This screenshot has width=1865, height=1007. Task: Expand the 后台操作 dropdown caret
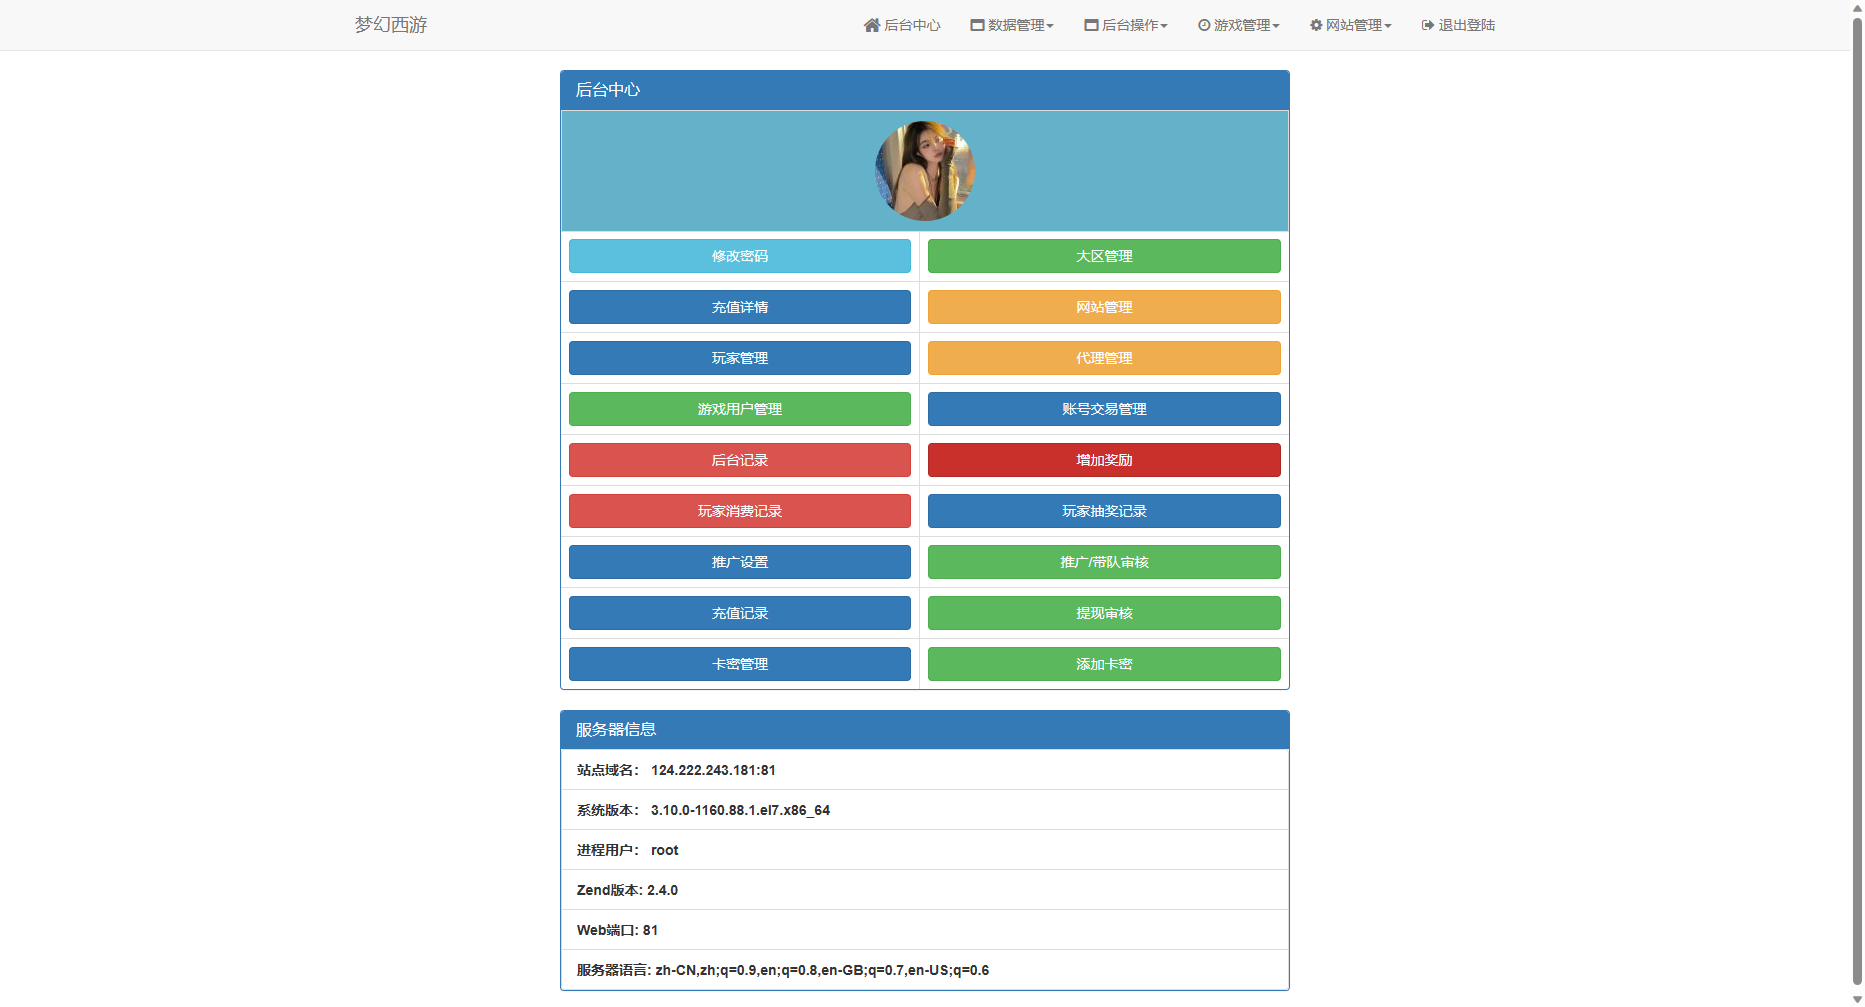(x=1164, y=26)
